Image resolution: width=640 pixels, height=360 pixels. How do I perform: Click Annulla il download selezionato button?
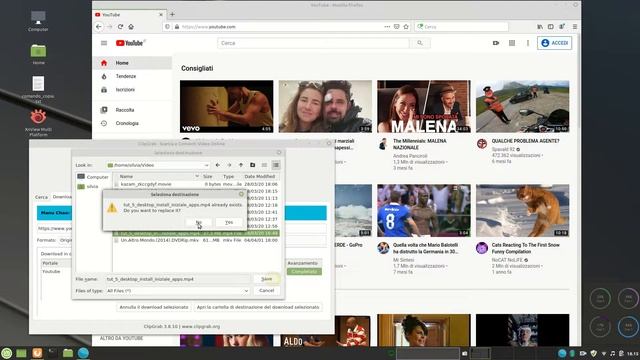point(154,307)
